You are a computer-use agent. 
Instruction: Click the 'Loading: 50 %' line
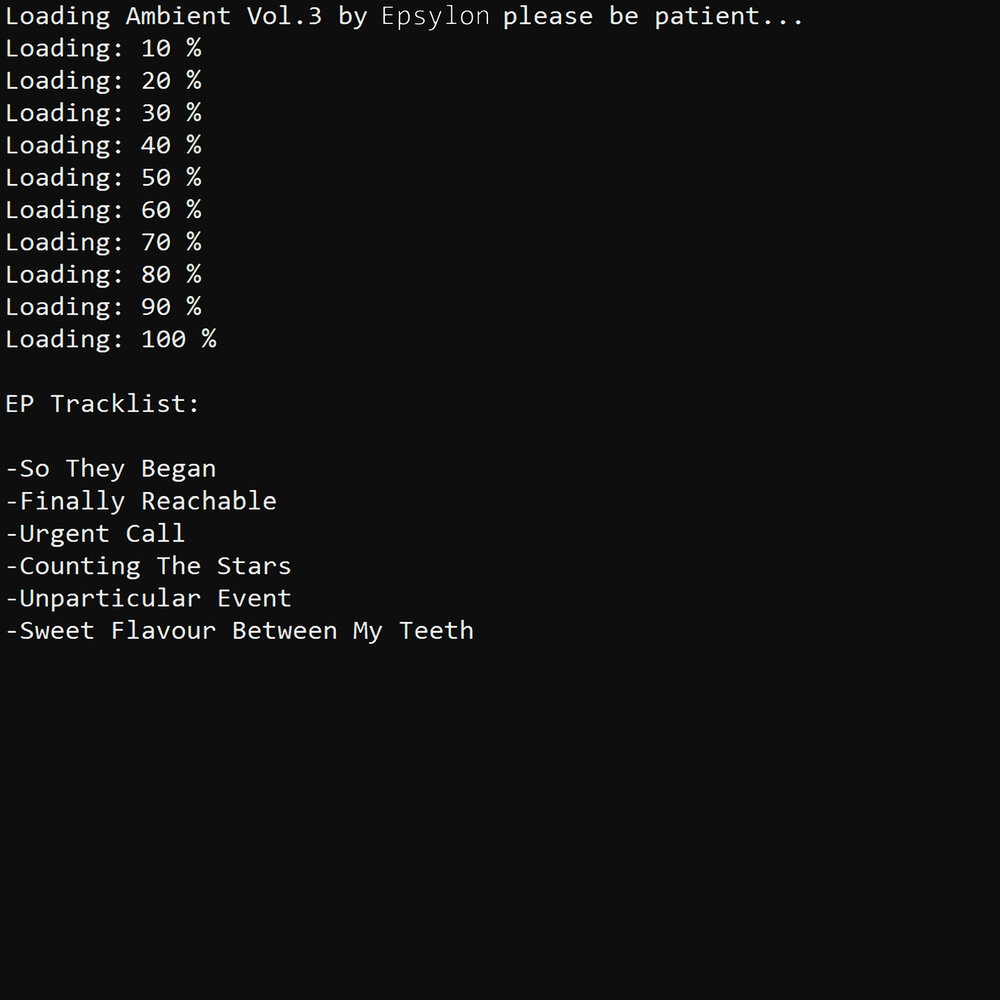coord(103,178)
